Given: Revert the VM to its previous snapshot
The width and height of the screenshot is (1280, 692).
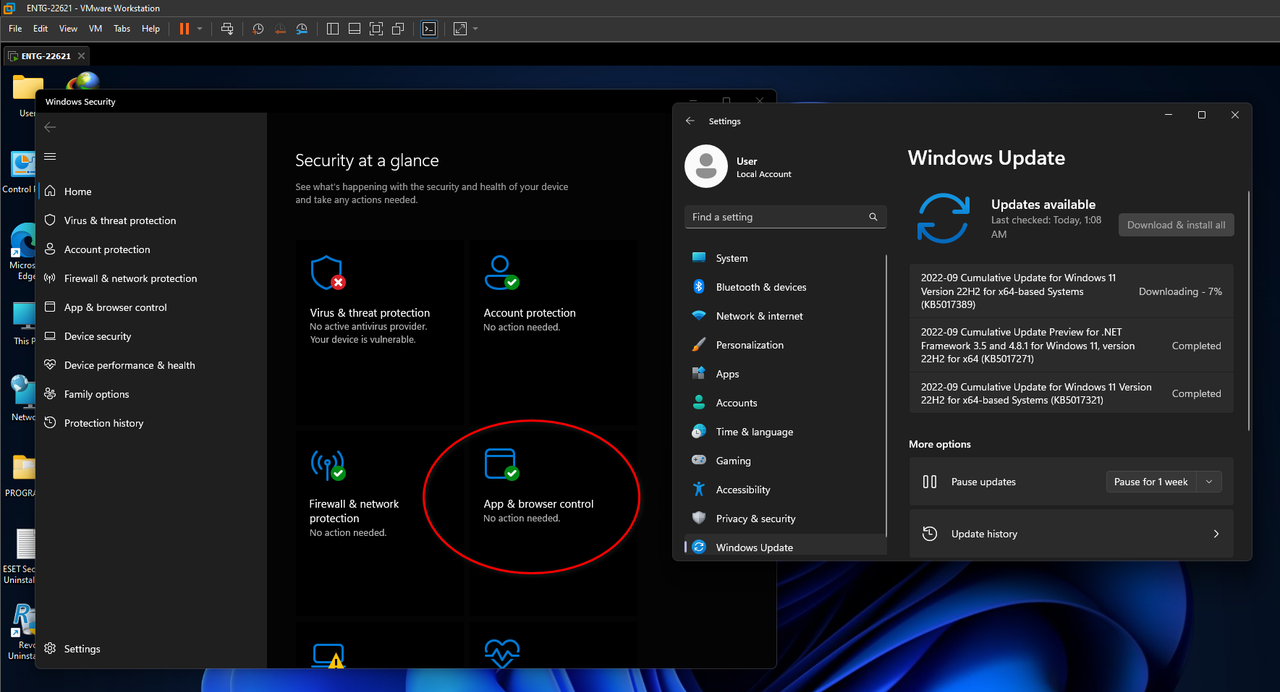Looking at the screenshot, I should [x=279, y=29].
